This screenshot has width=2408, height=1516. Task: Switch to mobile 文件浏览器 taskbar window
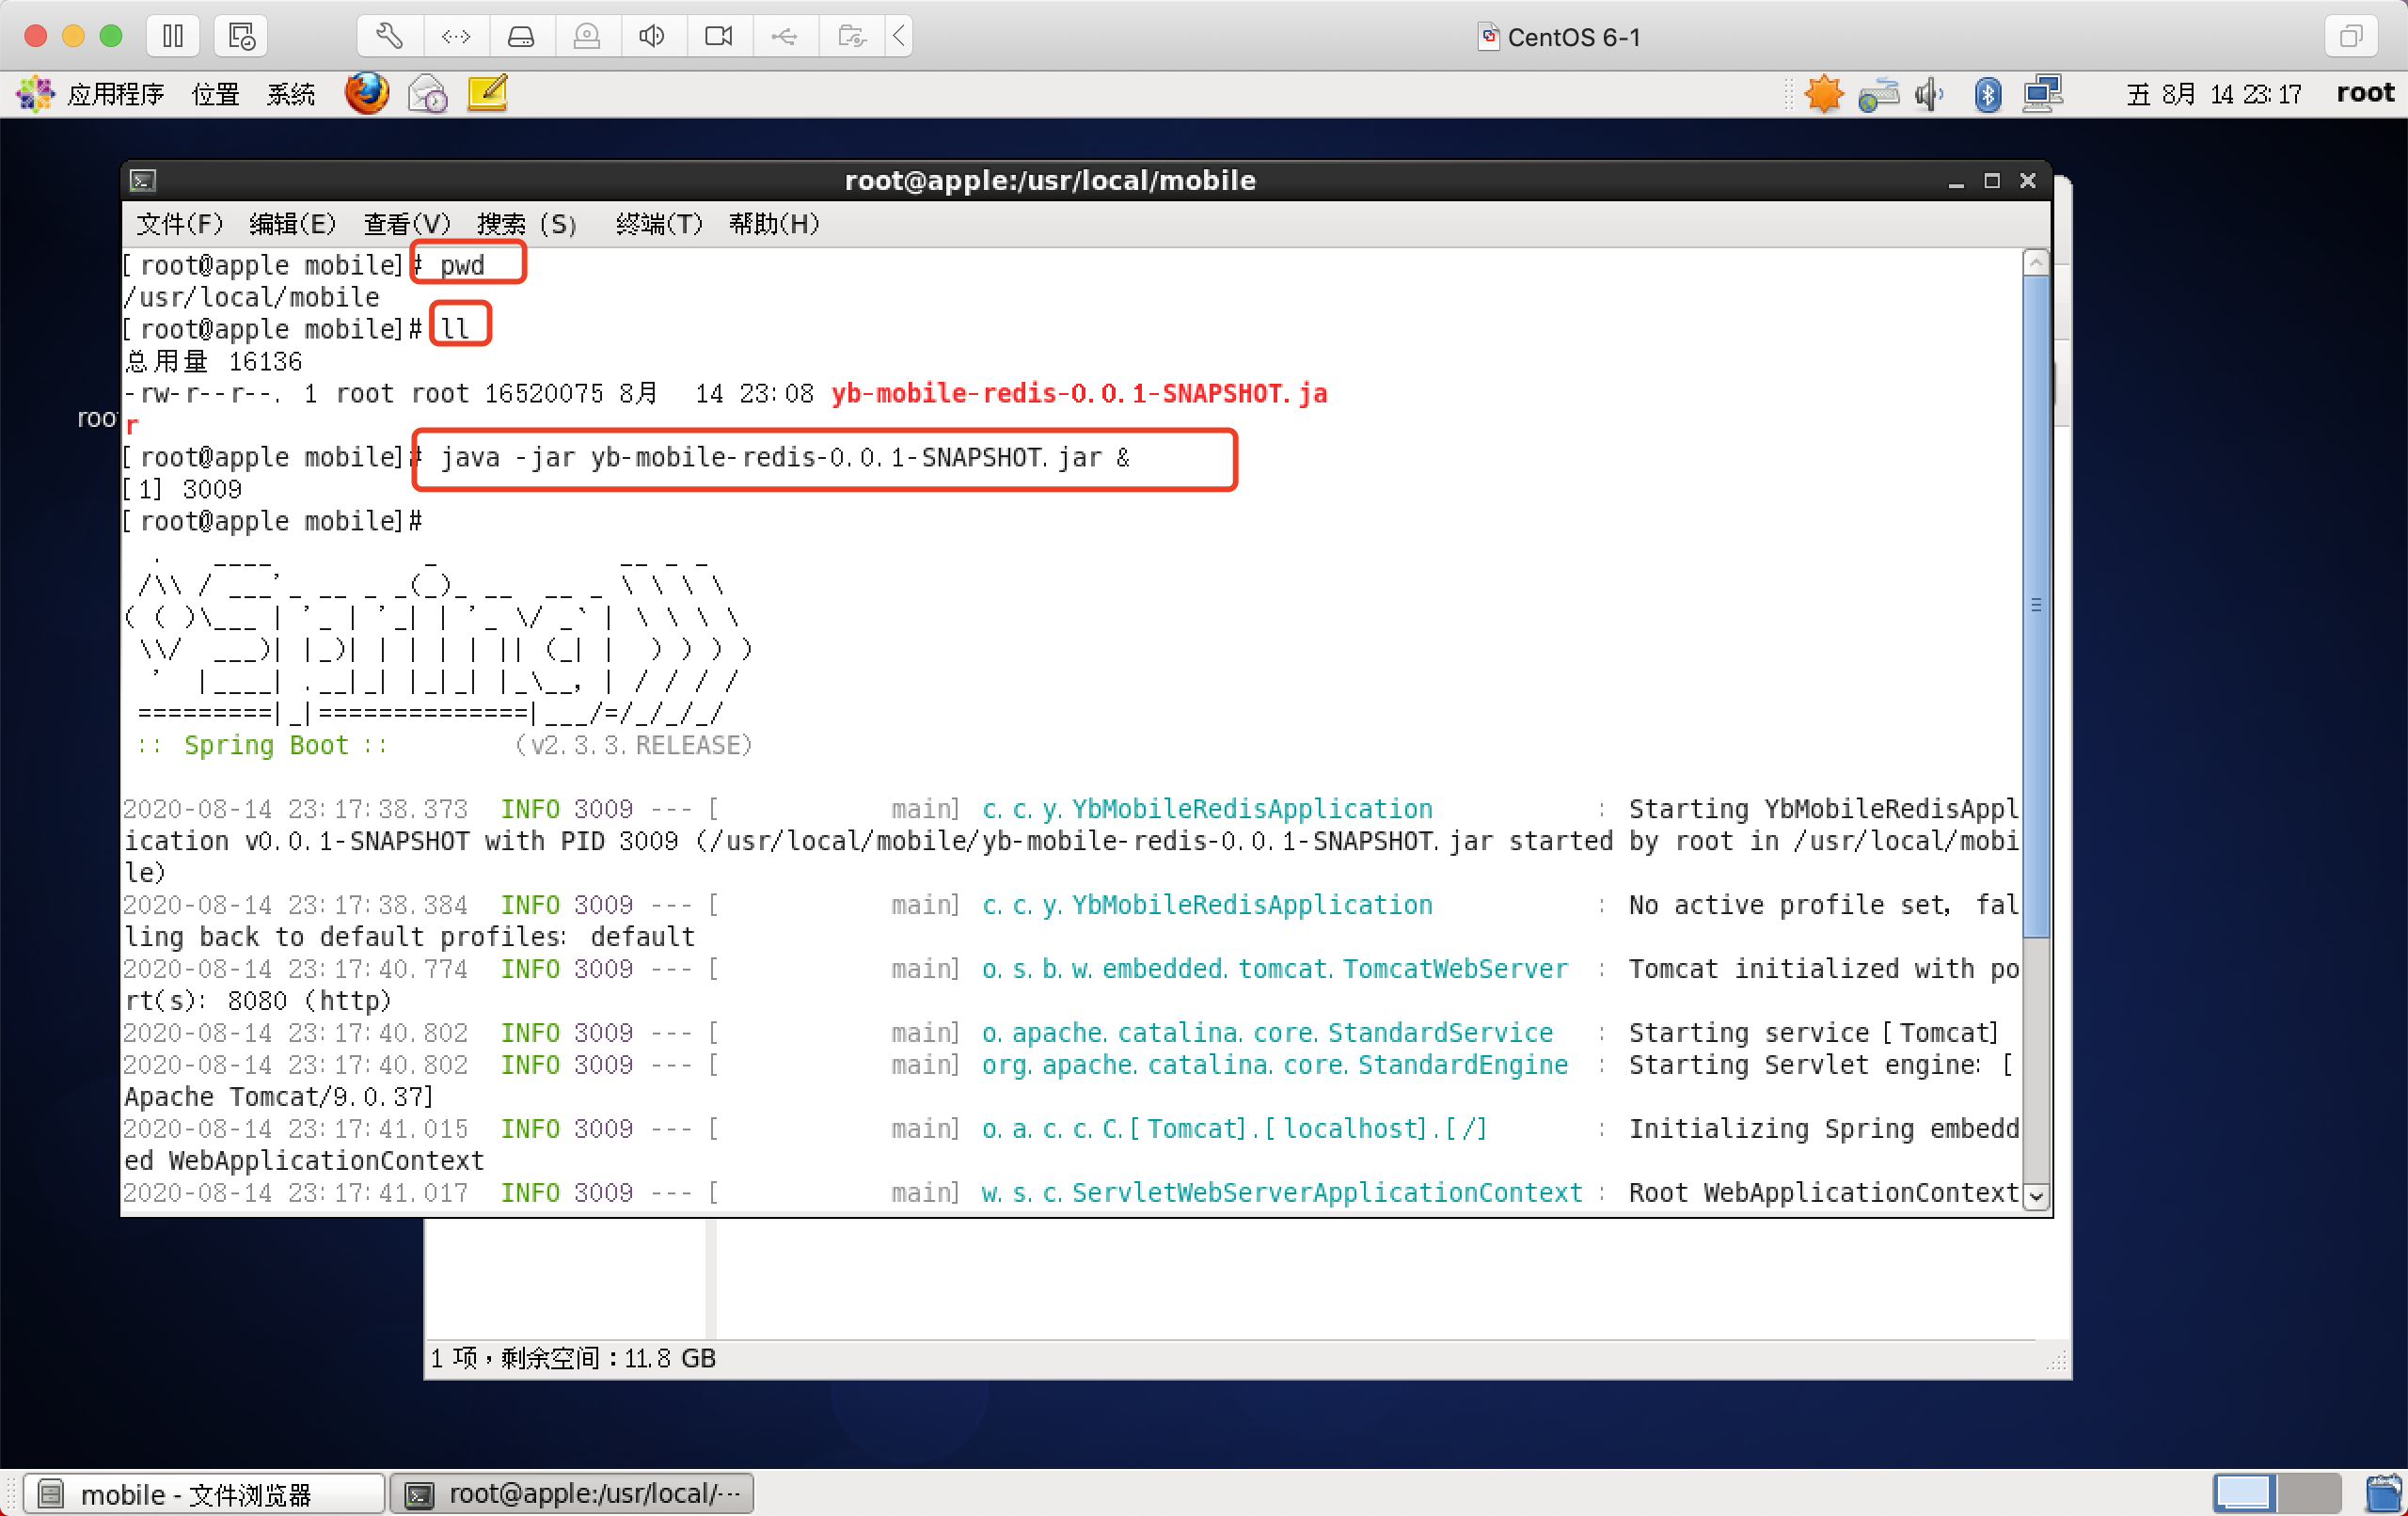coord(205,1494)
